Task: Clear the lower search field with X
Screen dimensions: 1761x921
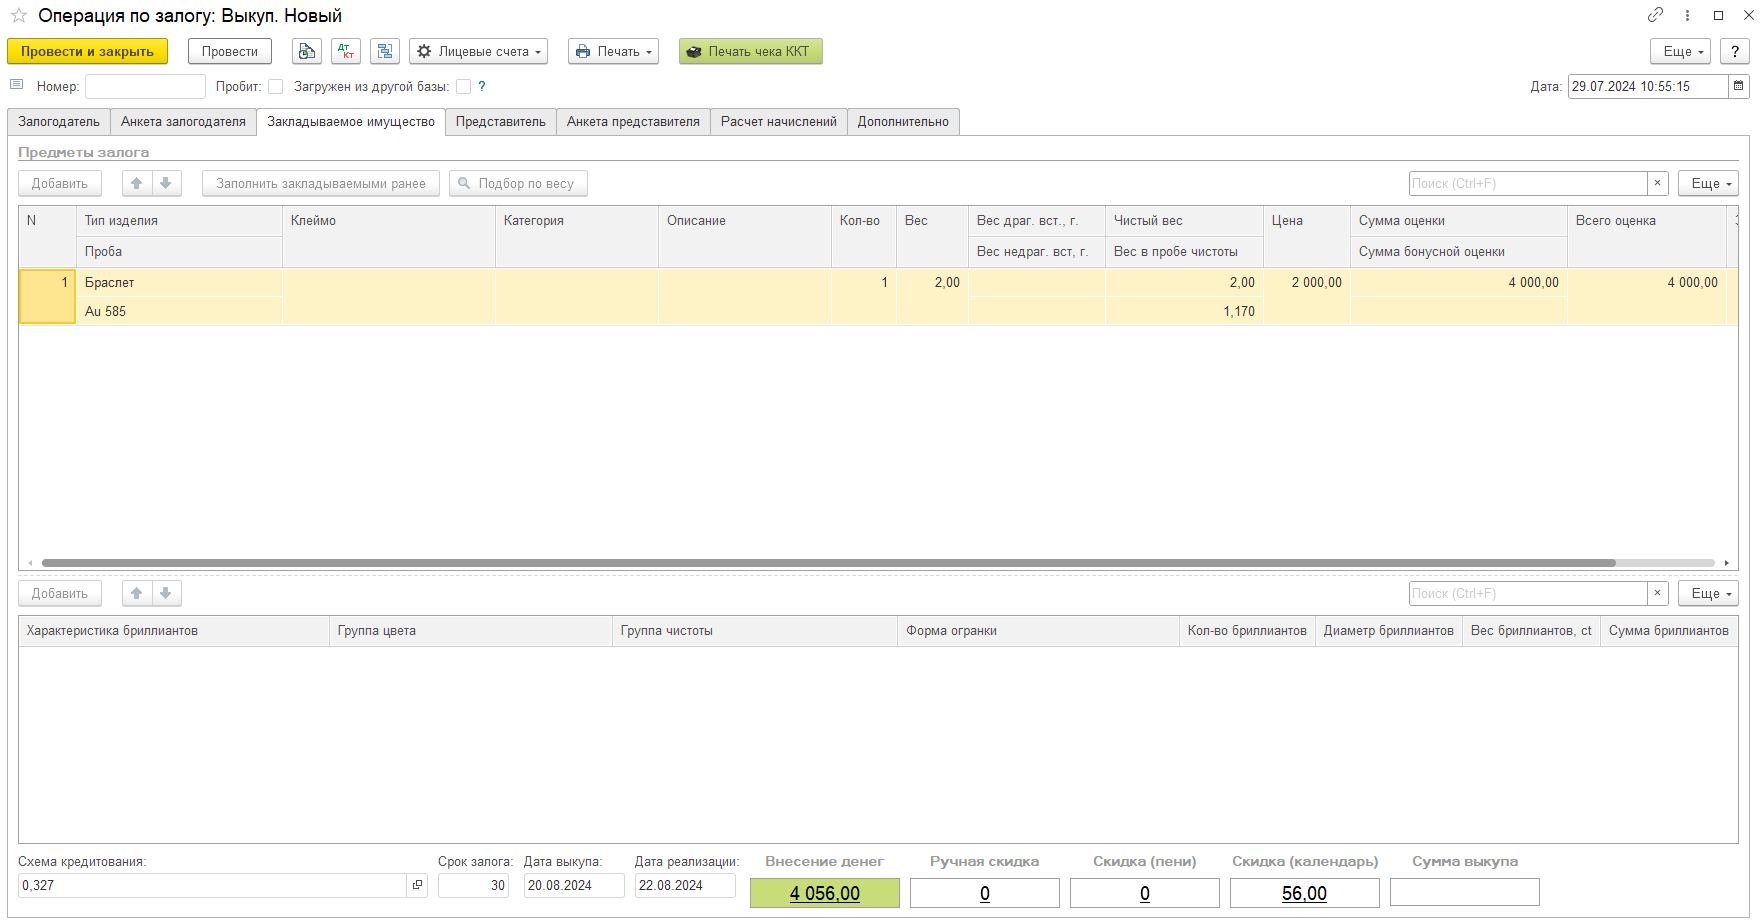Action: [x=1657, y=593]
